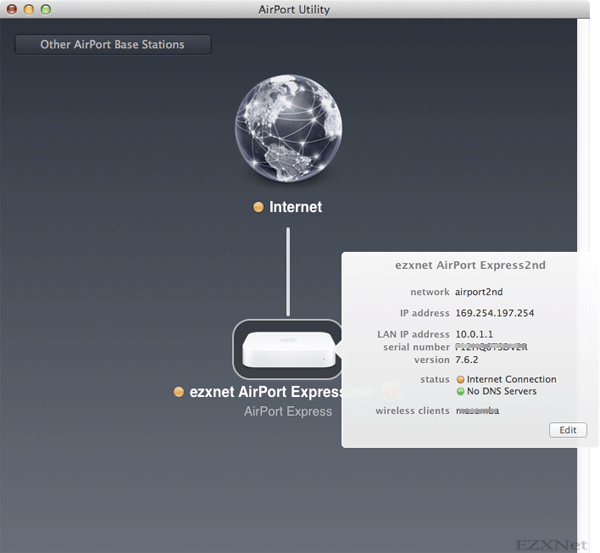Click the green No DNS Servers indicator
Viewport: 600px width, 553px height.
(460, 392)
